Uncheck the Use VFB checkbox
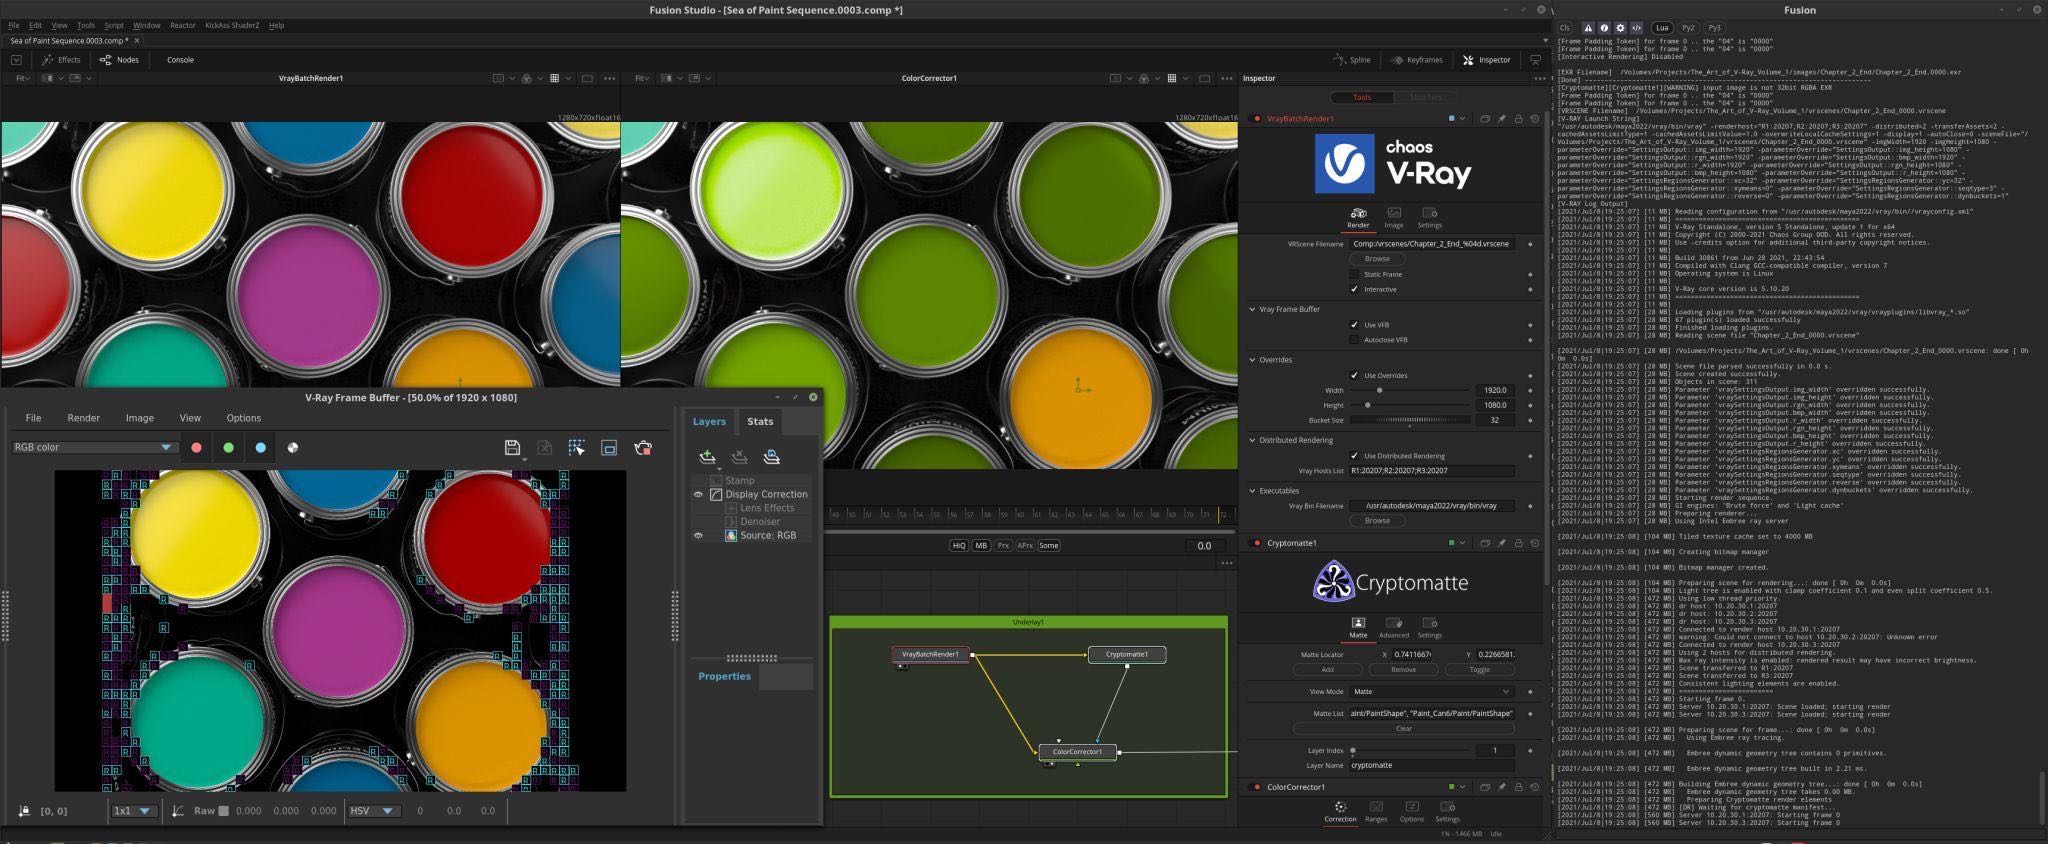The height and width of the screenshot is (844, 2048). point(1354,325)
